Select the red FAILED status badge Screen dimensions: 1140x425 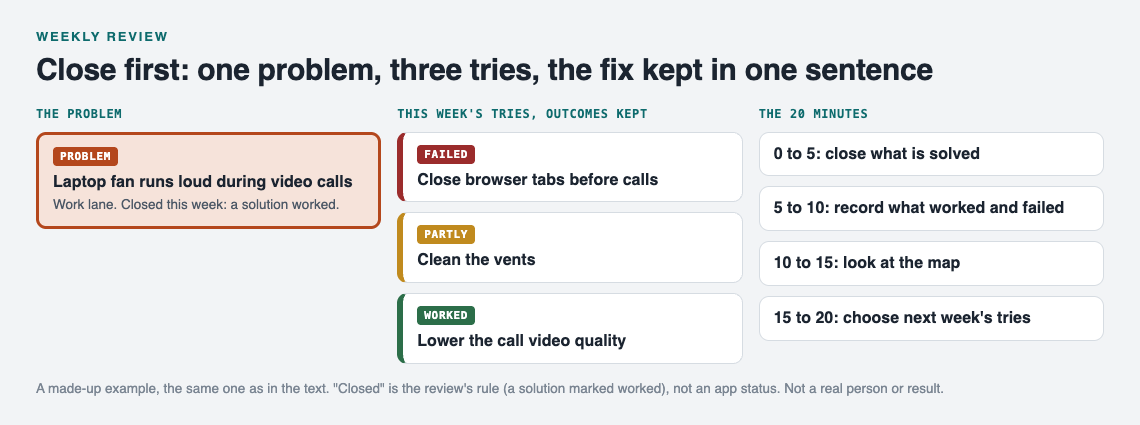point(446,154)
